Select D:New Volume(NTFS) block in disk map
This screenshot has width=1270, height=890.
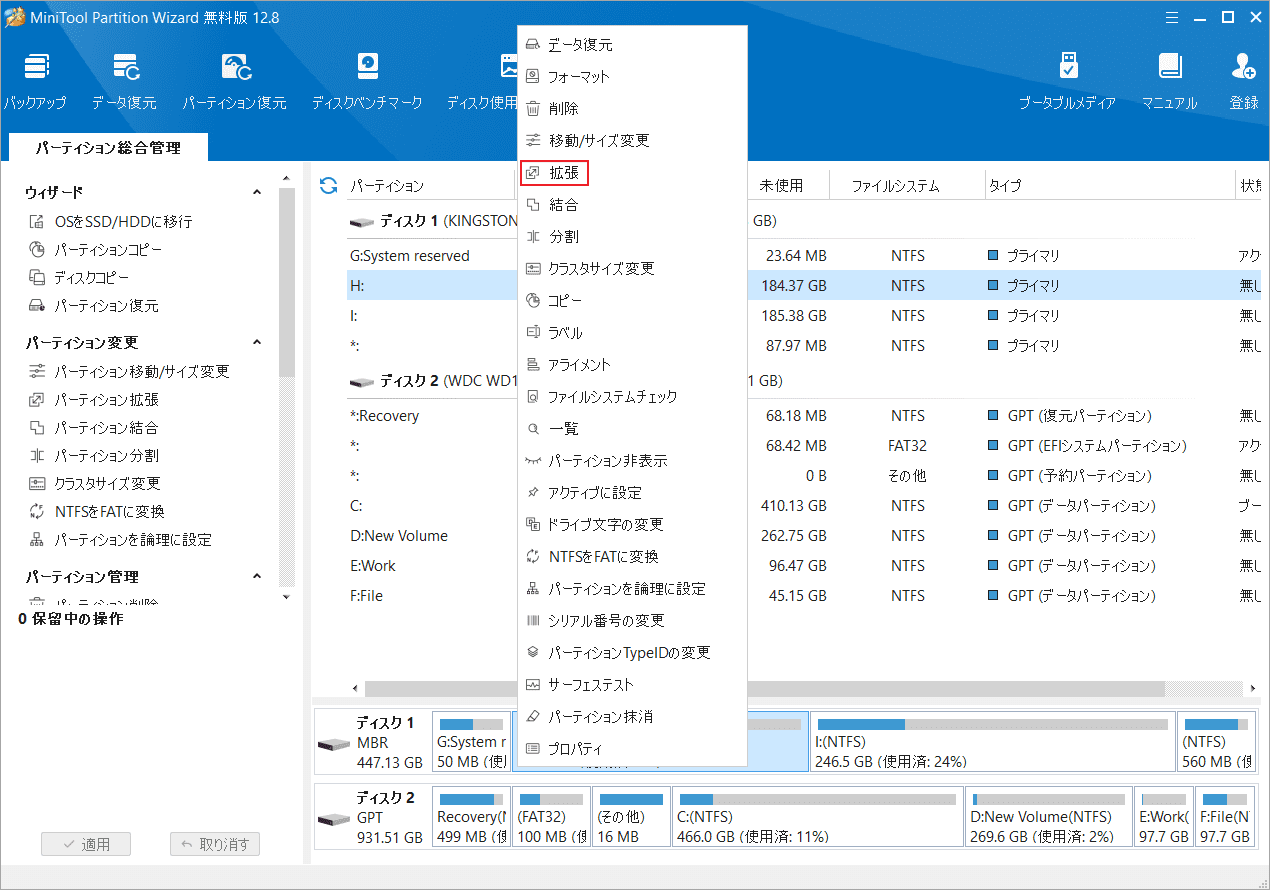[x=1049, y=817]
